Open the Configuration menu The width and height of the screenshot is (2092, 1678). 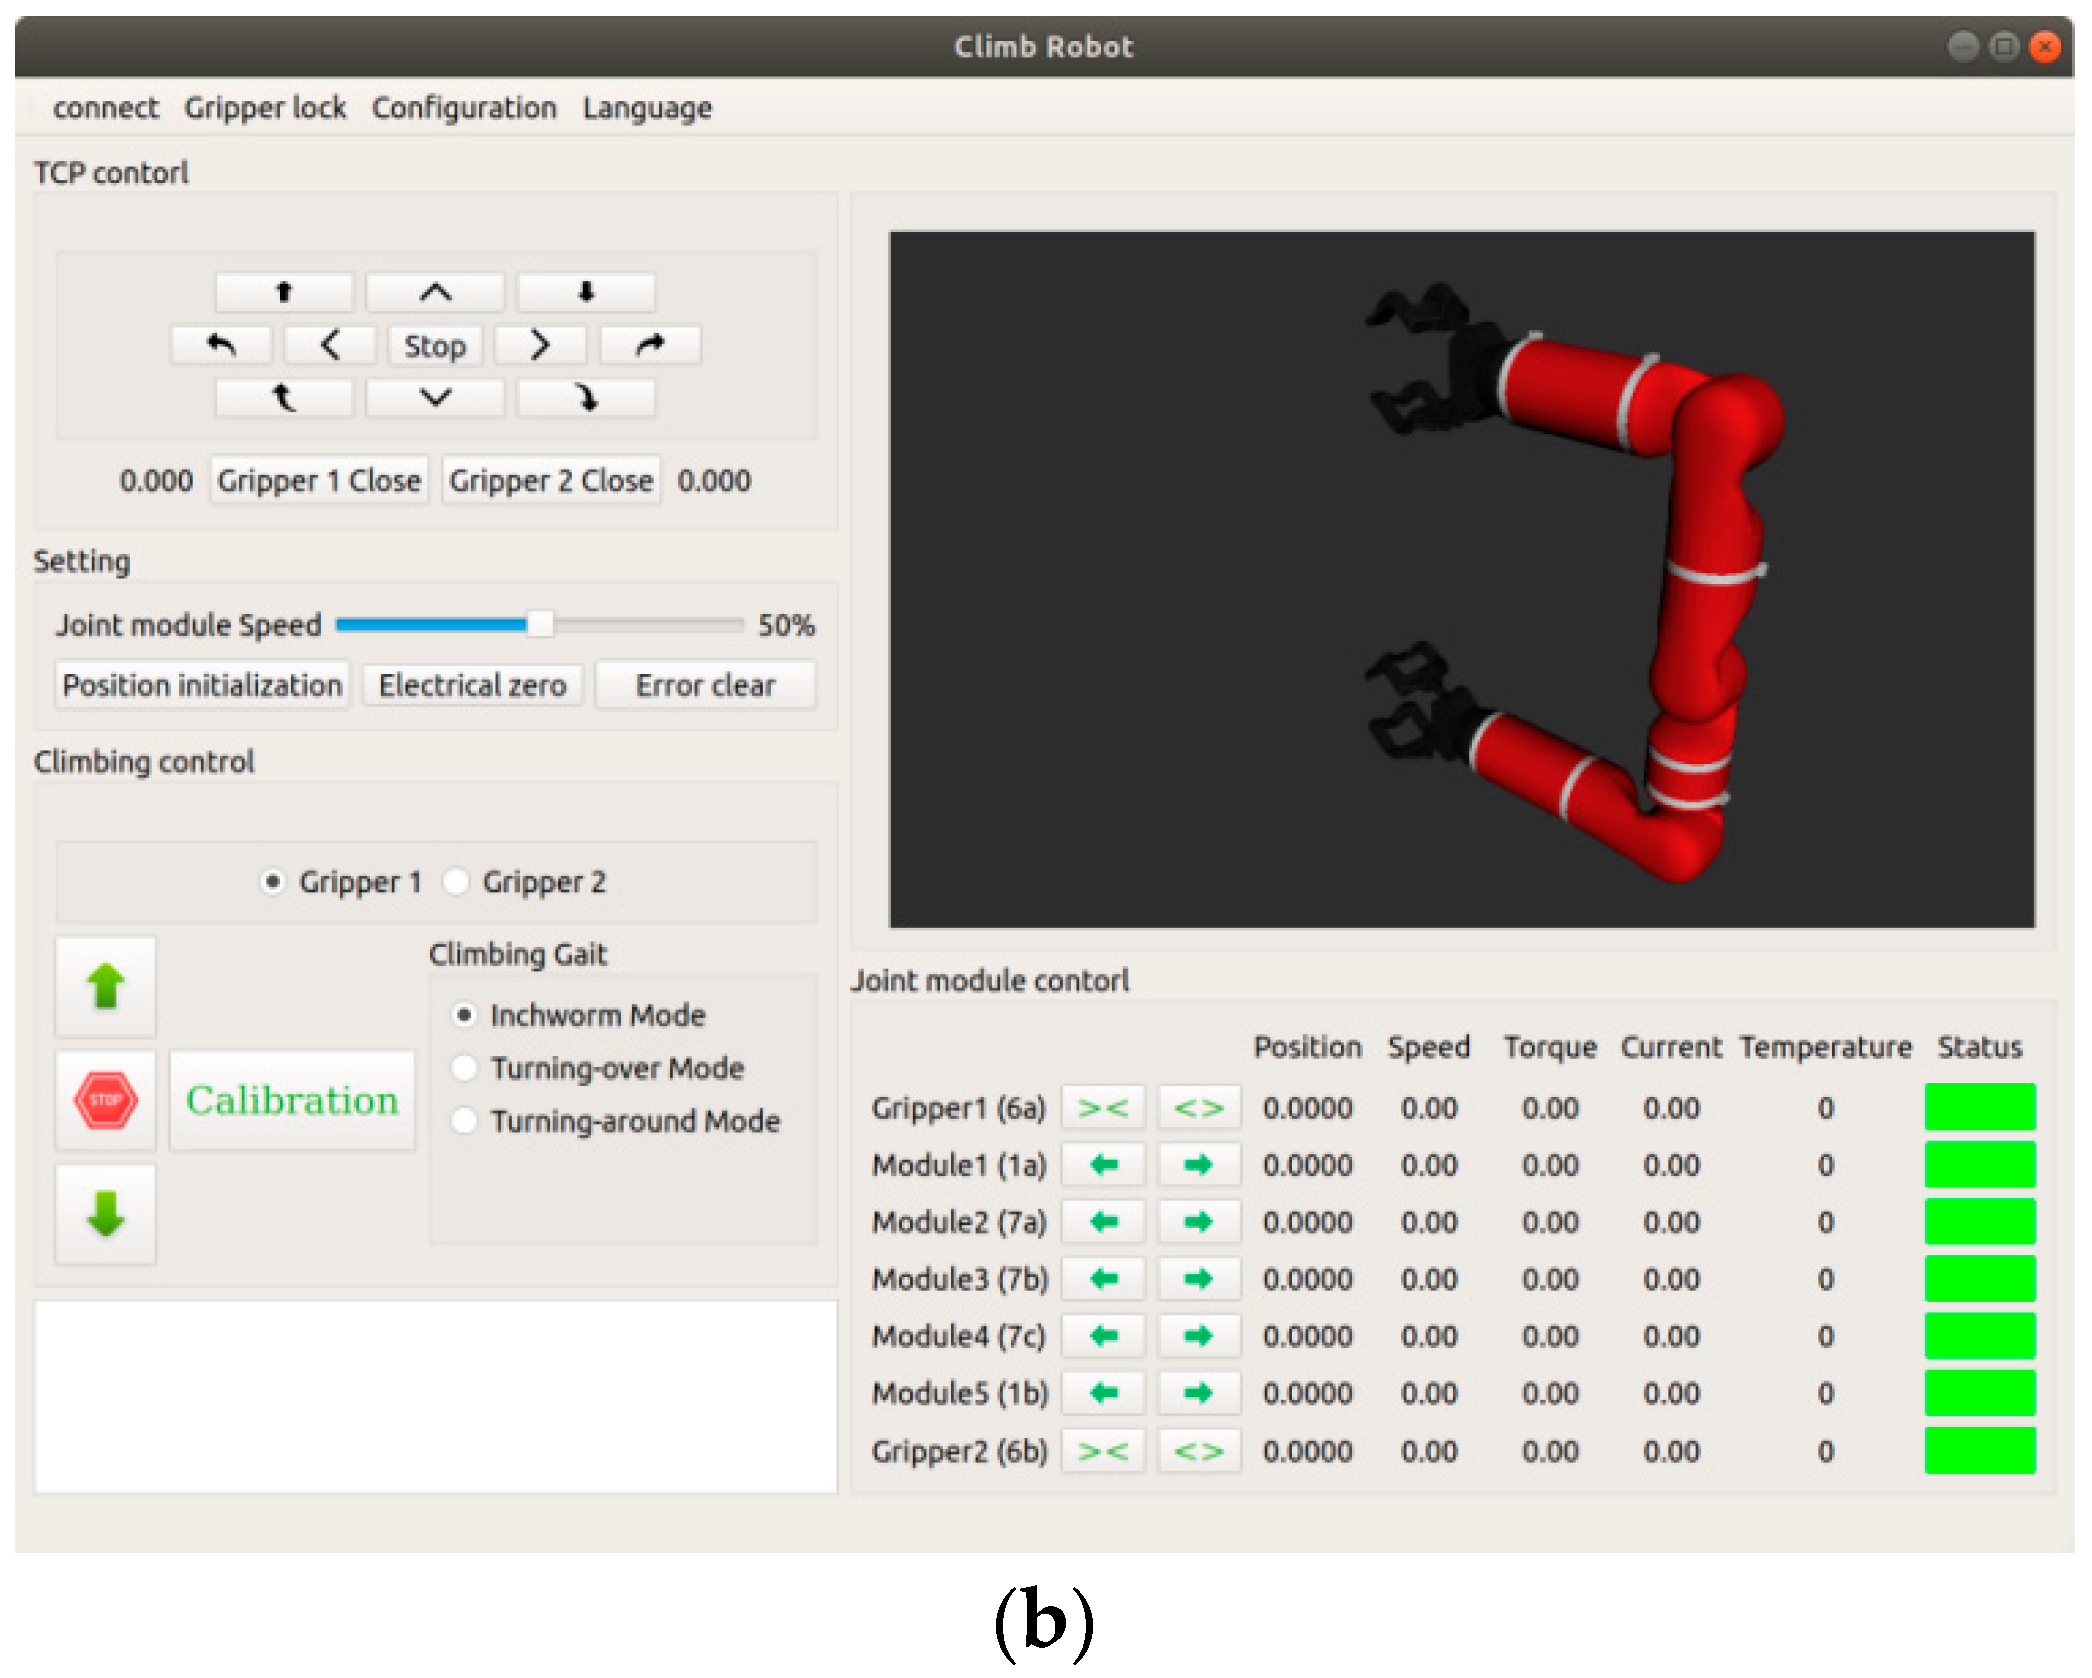coord(464,108)
